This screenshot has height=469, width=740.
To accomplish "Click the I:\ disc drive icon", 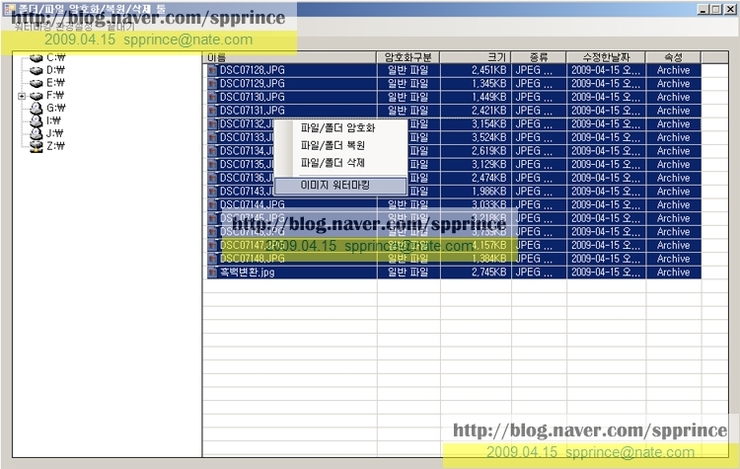I will 36,121.
